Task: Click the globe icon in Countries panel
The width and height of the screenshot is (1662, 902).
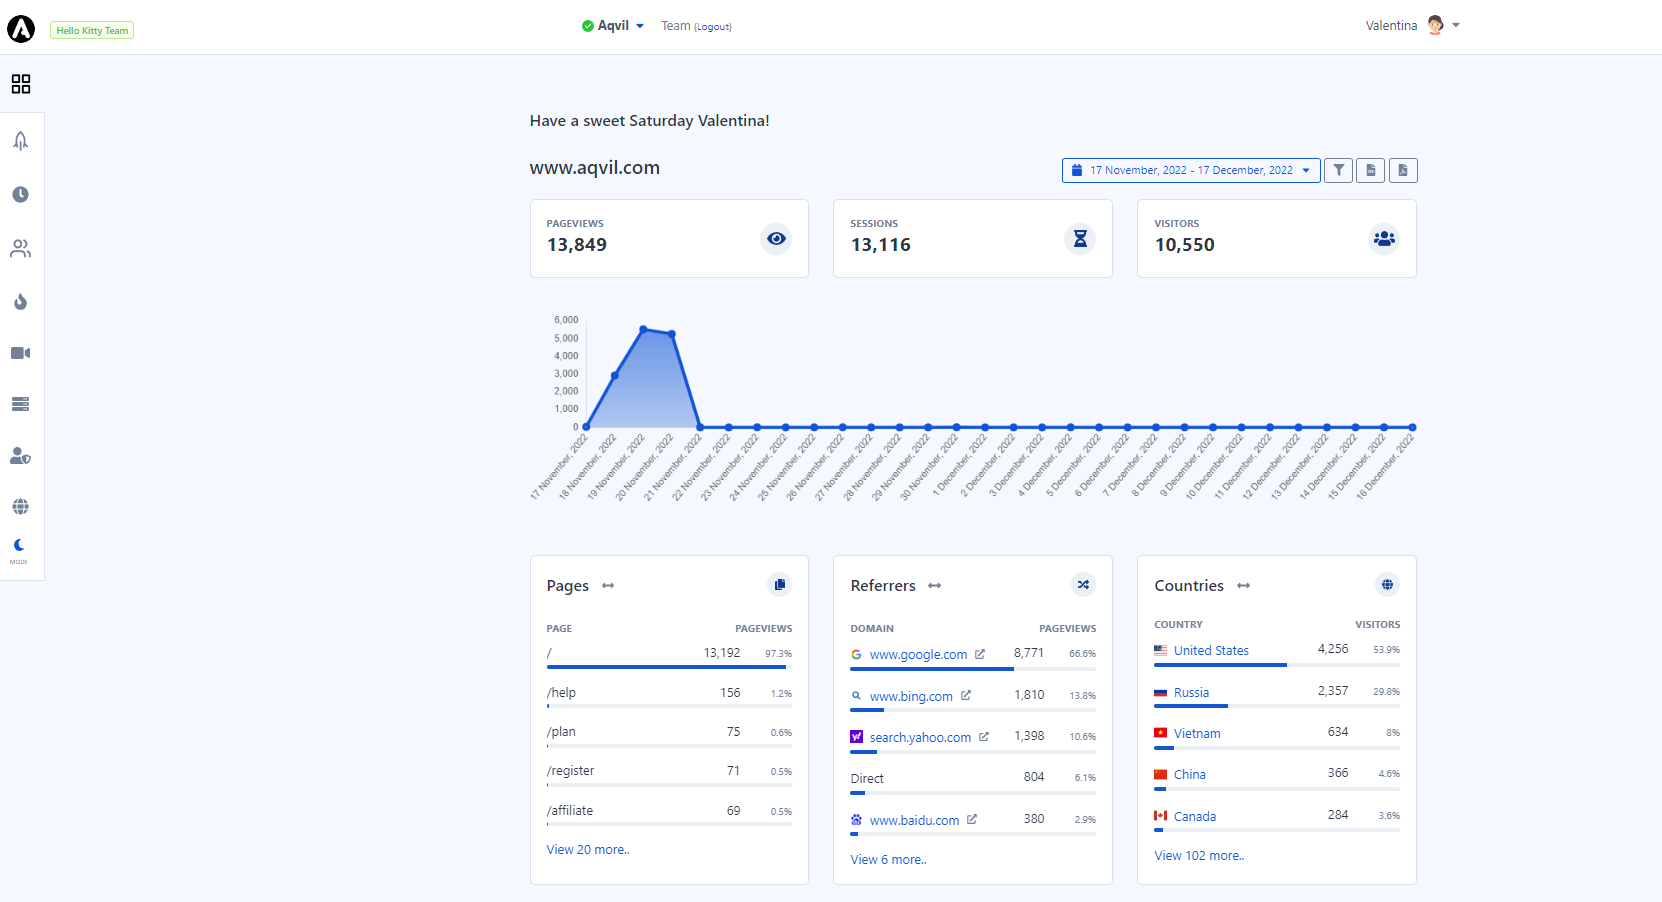Action: pos(1387,585)
